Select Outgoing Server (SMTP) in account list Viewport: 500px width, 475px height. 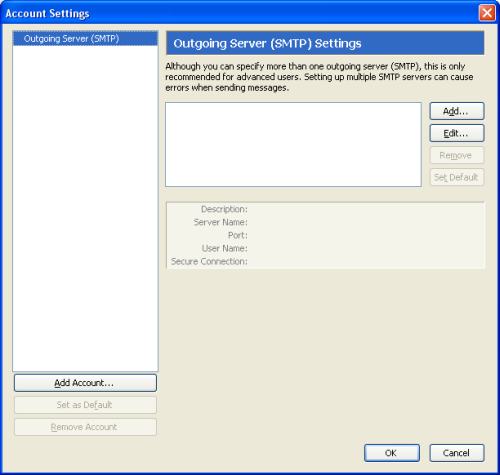point(85,39)
